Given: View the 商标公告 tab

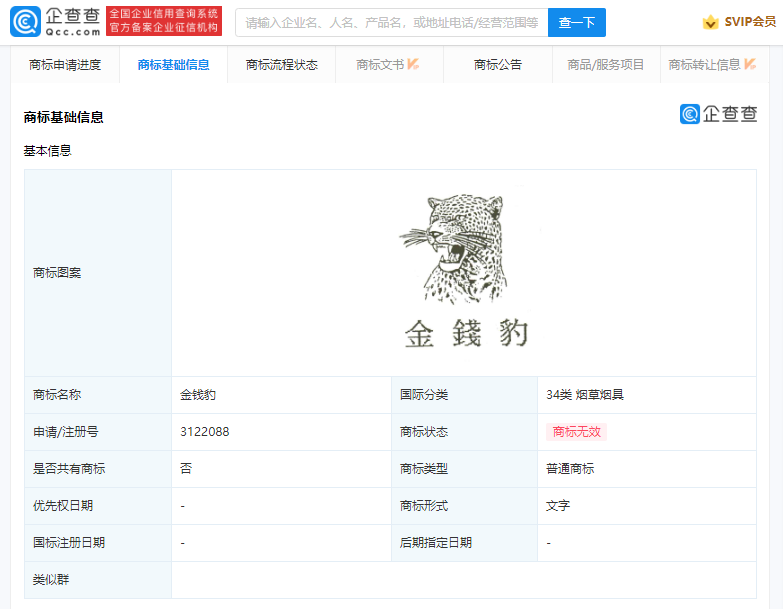Looking at the screenshot, I should [497, 65].
